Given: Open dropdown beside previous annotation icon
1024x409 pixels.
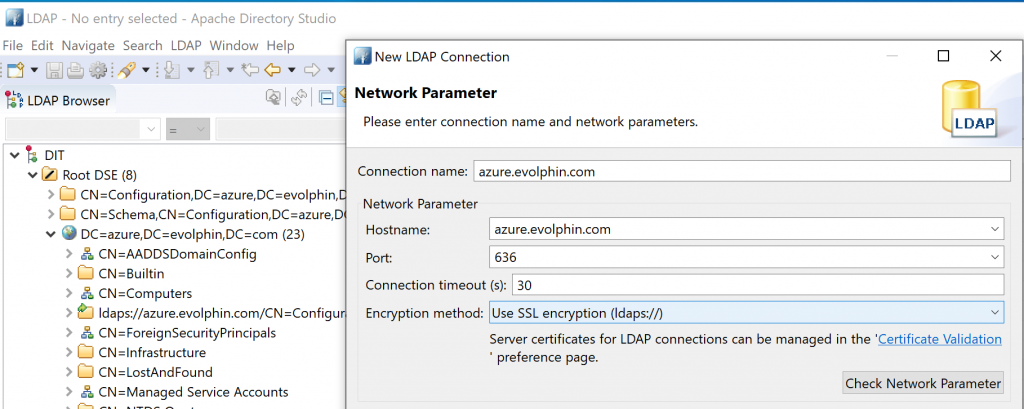Looking at the screenshot, I should [230, 70].
